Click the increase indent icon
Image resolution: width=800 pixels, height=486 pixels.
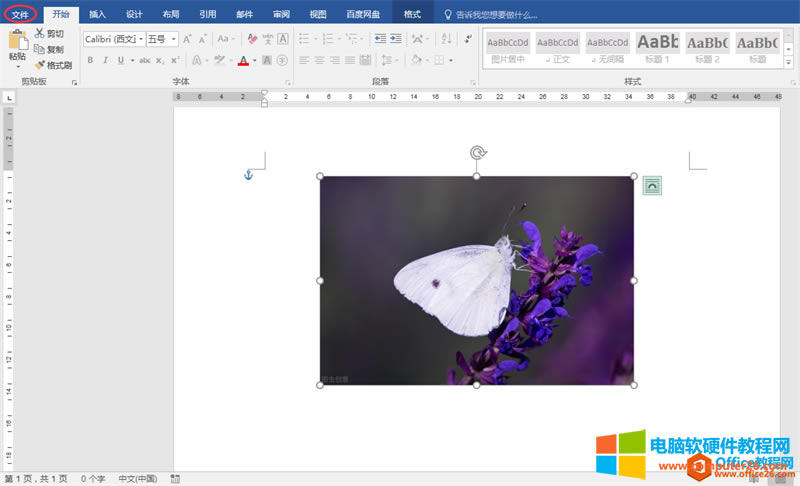(396, 39)
